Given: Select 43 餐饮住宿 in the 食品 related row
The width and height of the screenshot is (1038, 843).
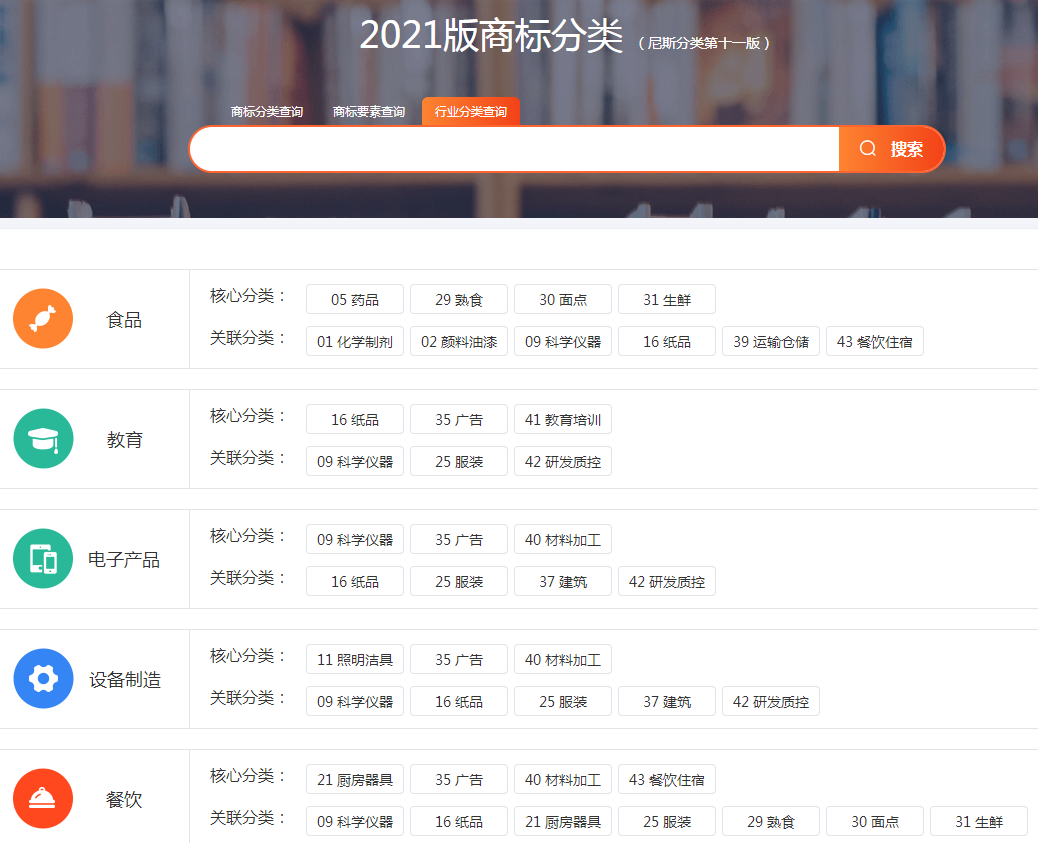Looking at the screenshot, I should click(875, 342).
